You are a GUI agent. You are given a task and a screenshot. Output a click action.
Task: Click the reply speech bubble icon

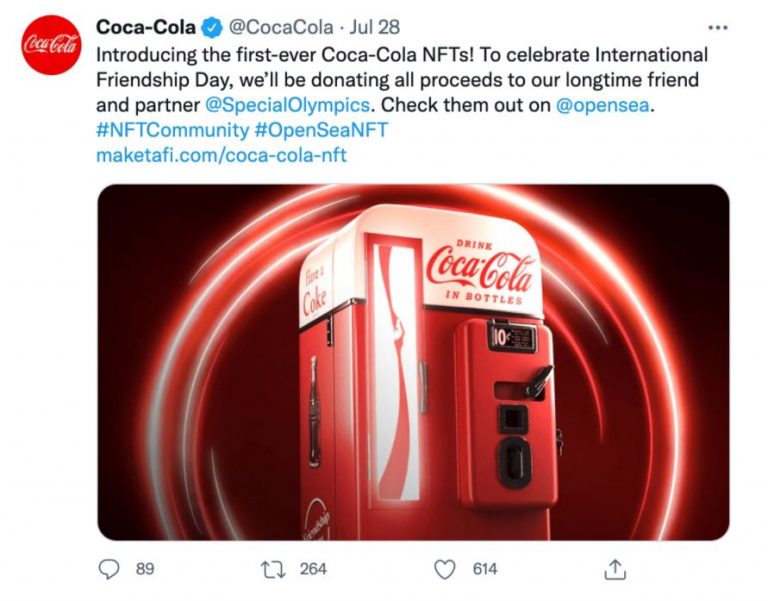click(109, 569)
